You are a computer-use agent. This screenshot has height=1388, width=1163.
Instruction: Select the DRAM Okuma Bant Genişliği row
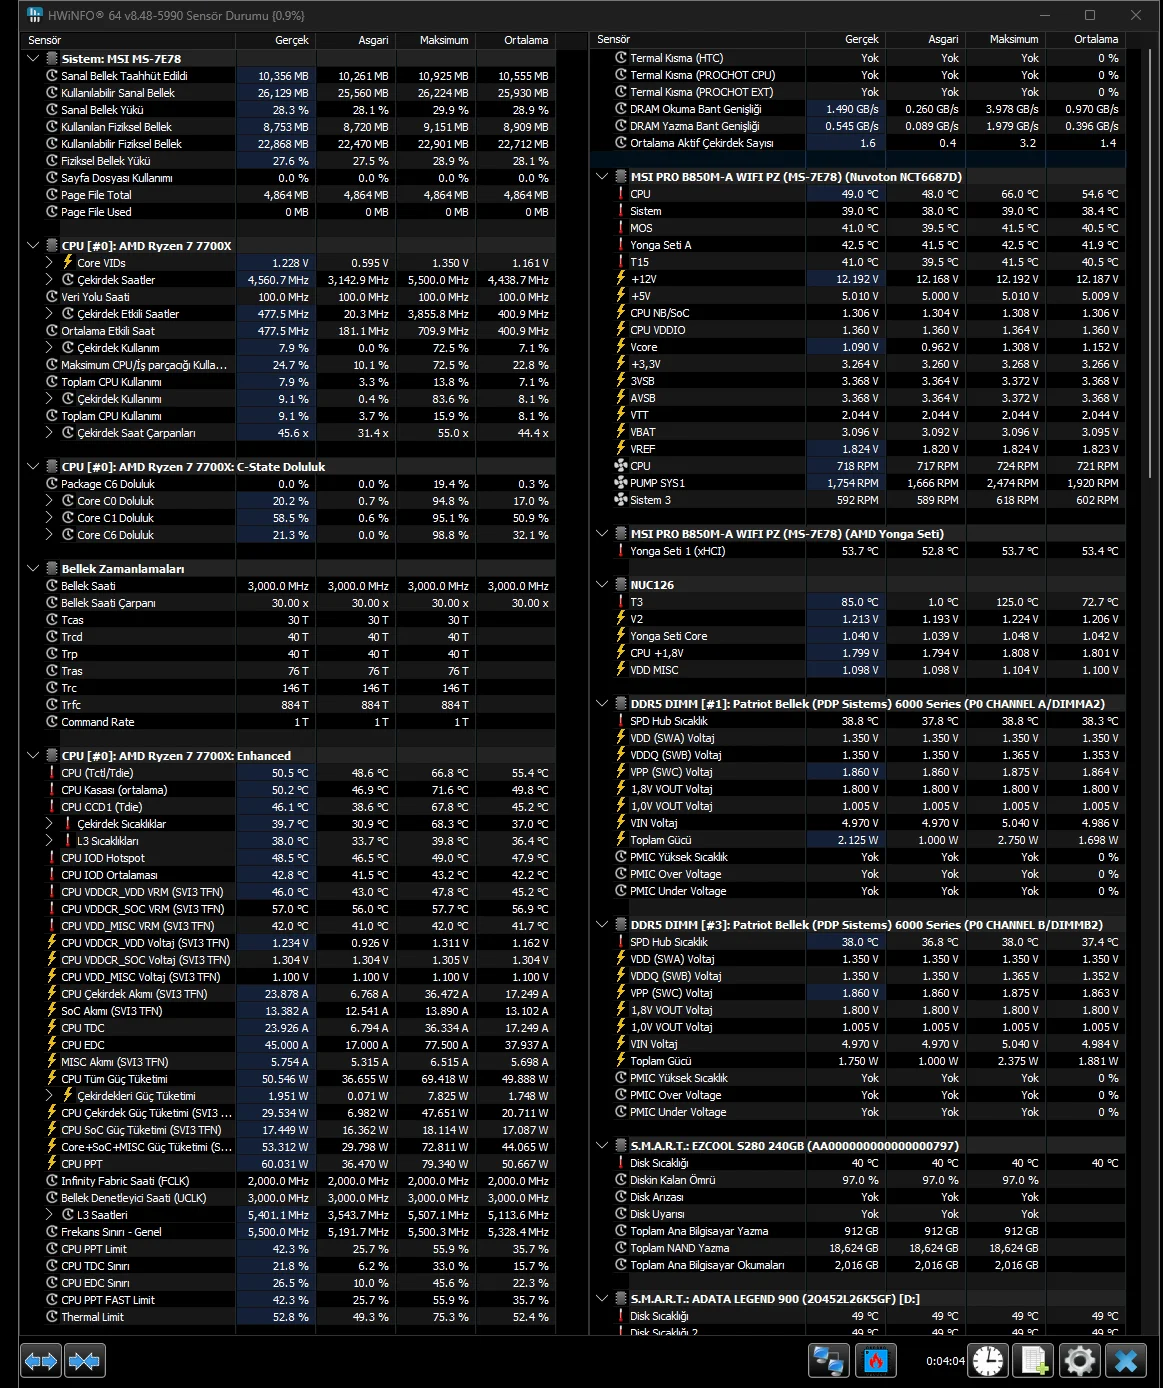[x=860, y=109]
